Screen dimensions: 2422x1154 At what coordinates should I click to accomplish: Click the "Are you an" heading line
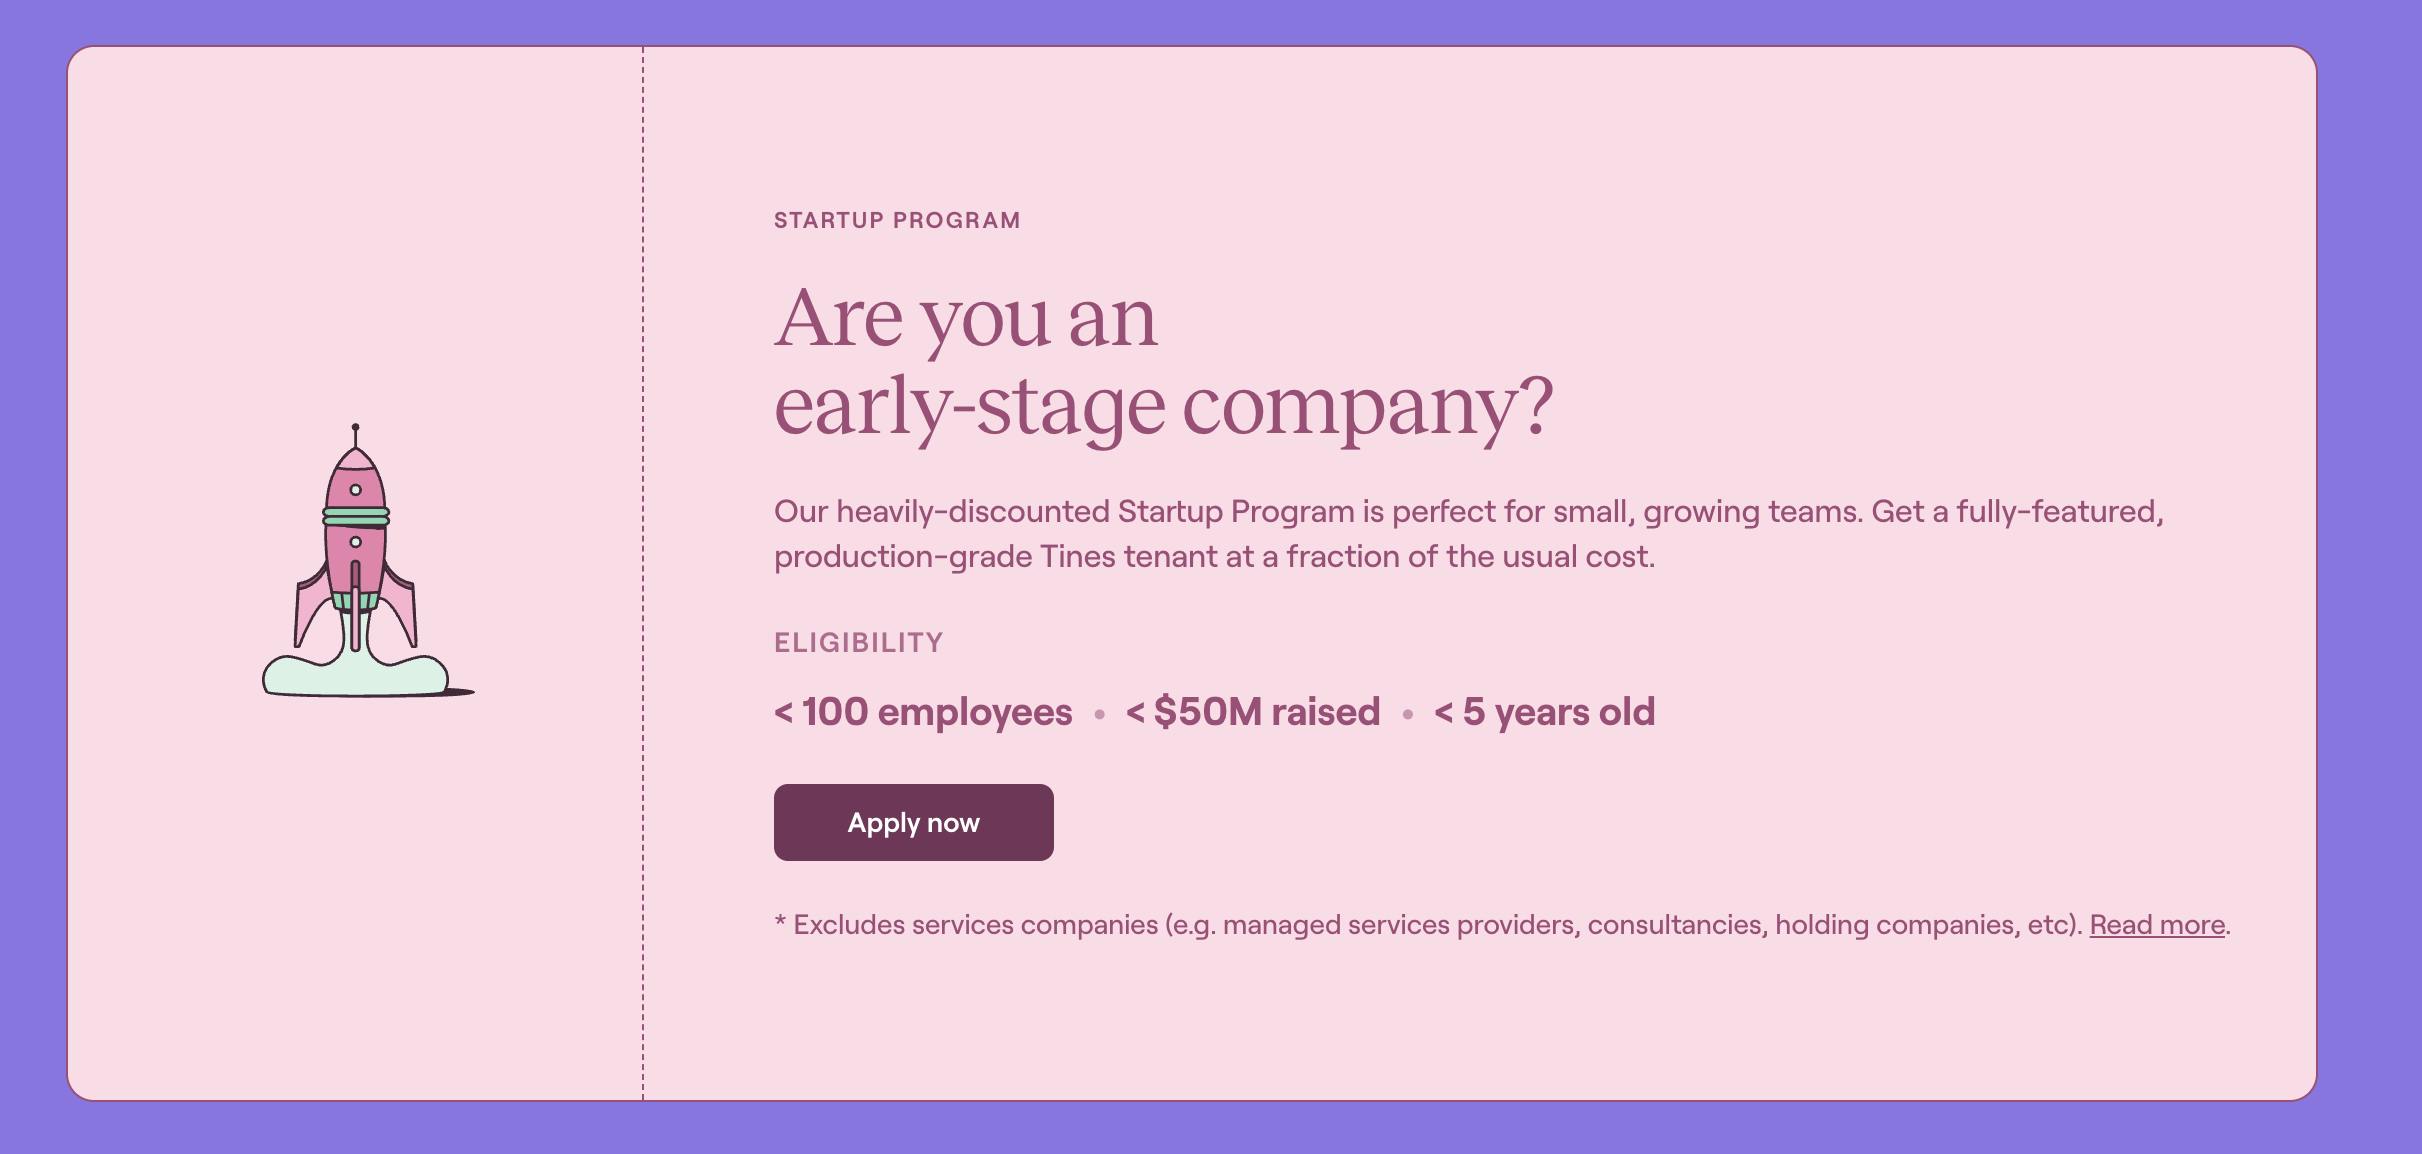(965, 318)
